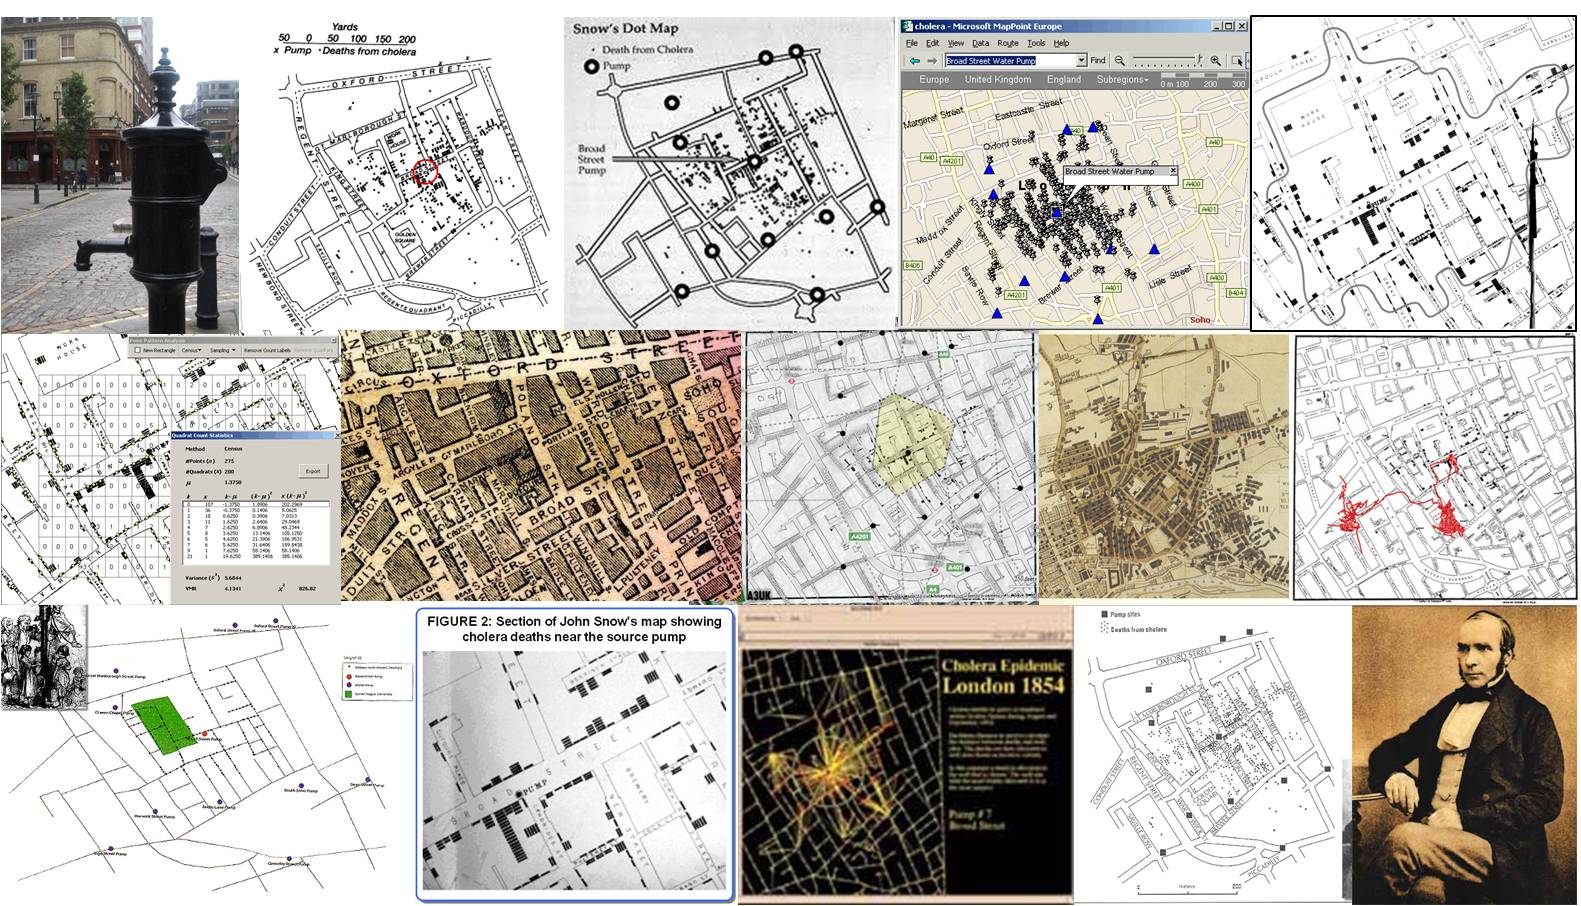This screenshot has height=906, width=1581.
Task: Click the zoom in magnifier icon
Action: pyautogui.click(x=1216, y=61)
